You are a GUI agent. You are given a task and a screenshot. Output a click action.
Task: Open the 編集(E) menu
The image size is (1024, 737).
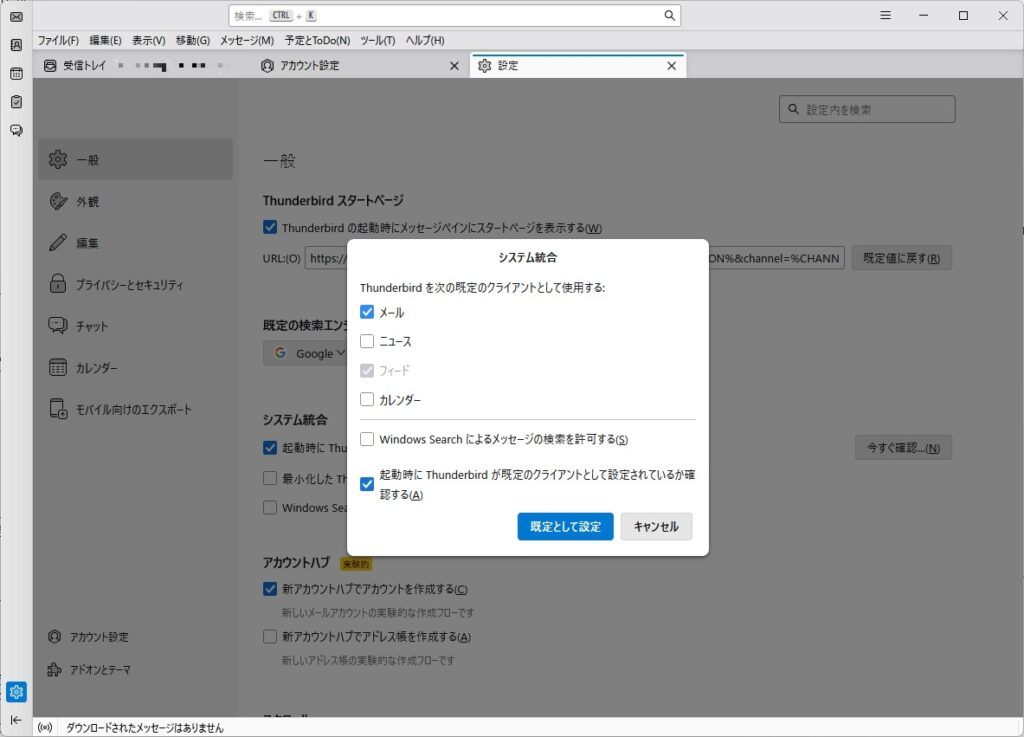click(105, 40)
